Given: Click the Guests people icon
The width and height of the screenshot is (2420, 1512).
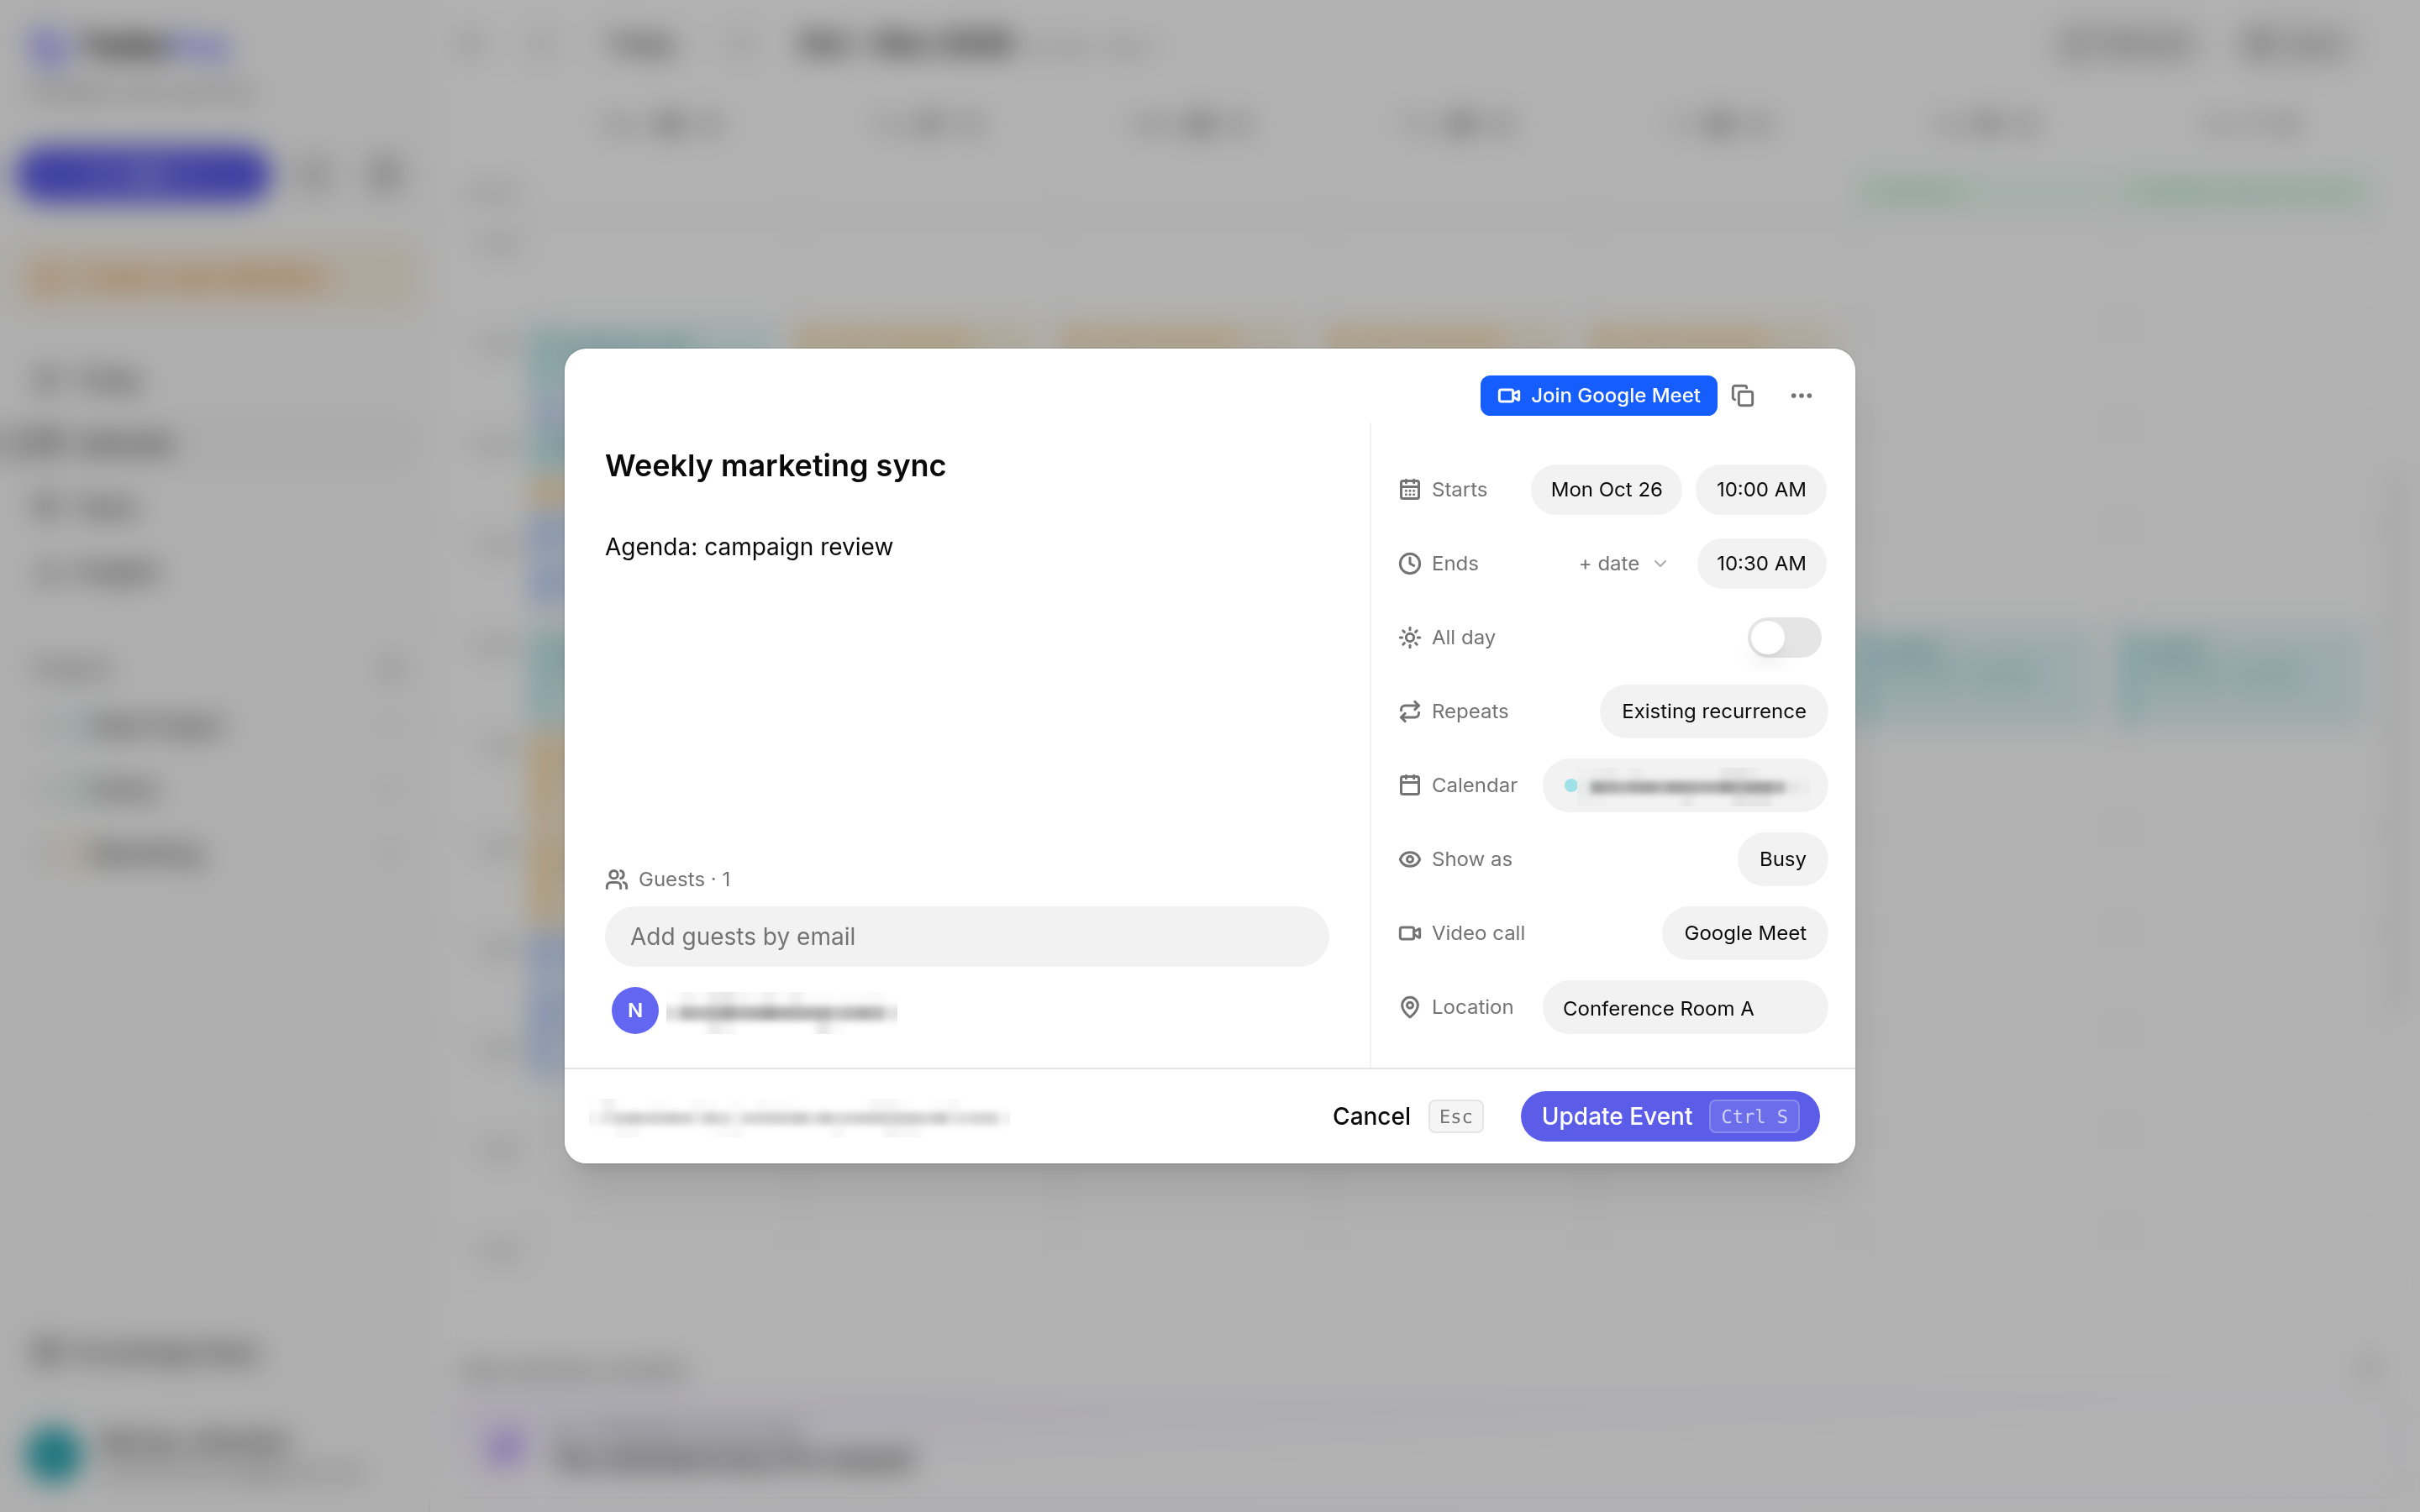Looking at the screenshot, I should pyautogui.click(x=616, y=880).
